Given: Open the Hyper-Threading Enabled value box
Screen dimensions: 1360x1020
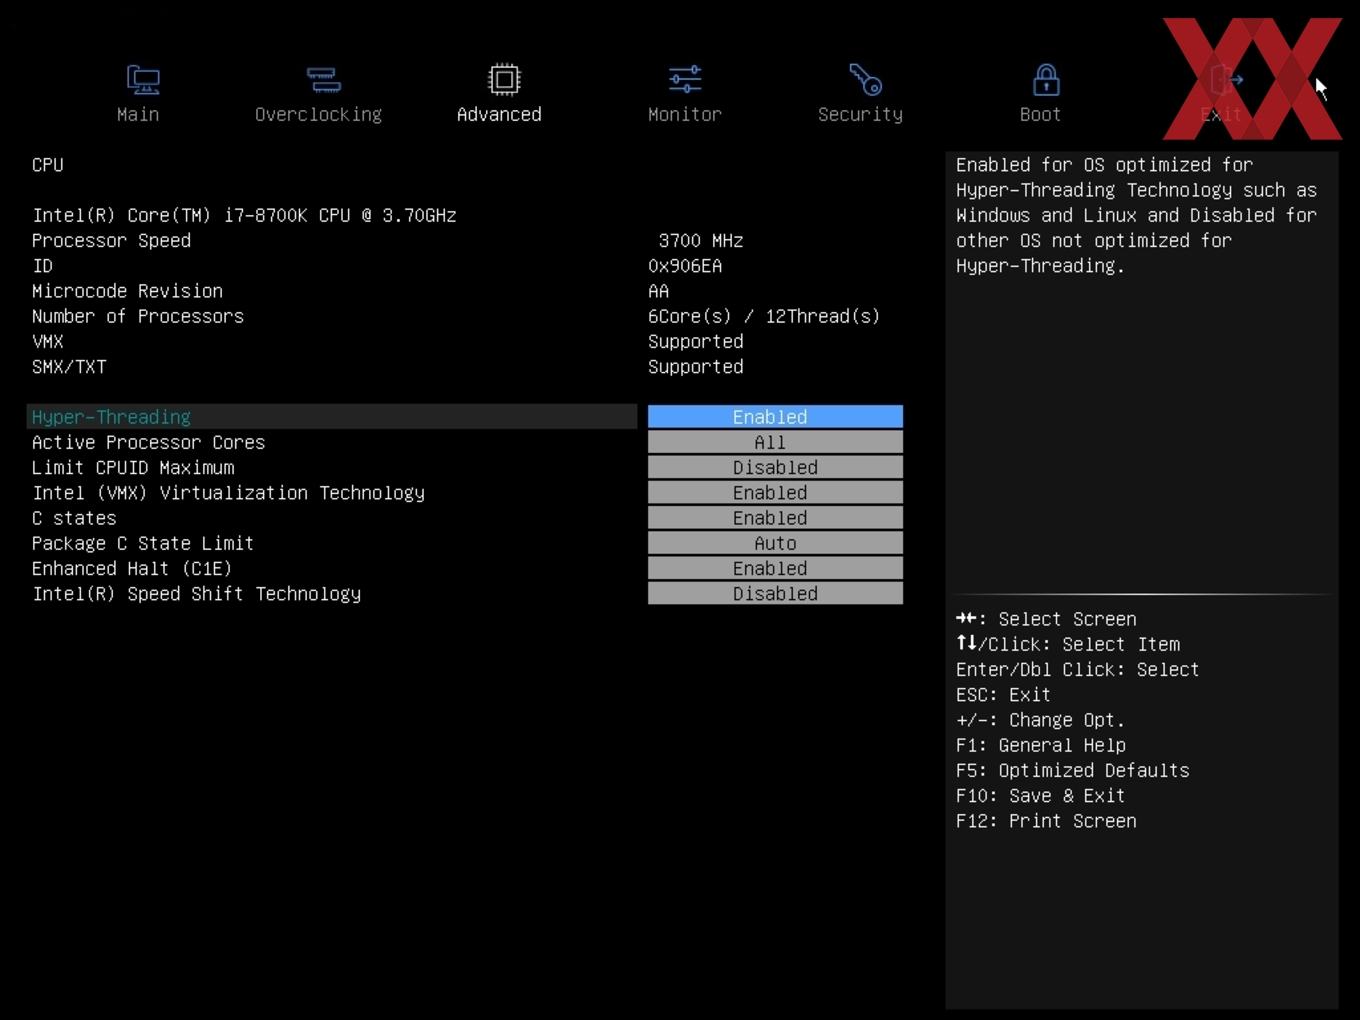Looking at the screenshot, I should coord(775,417).
